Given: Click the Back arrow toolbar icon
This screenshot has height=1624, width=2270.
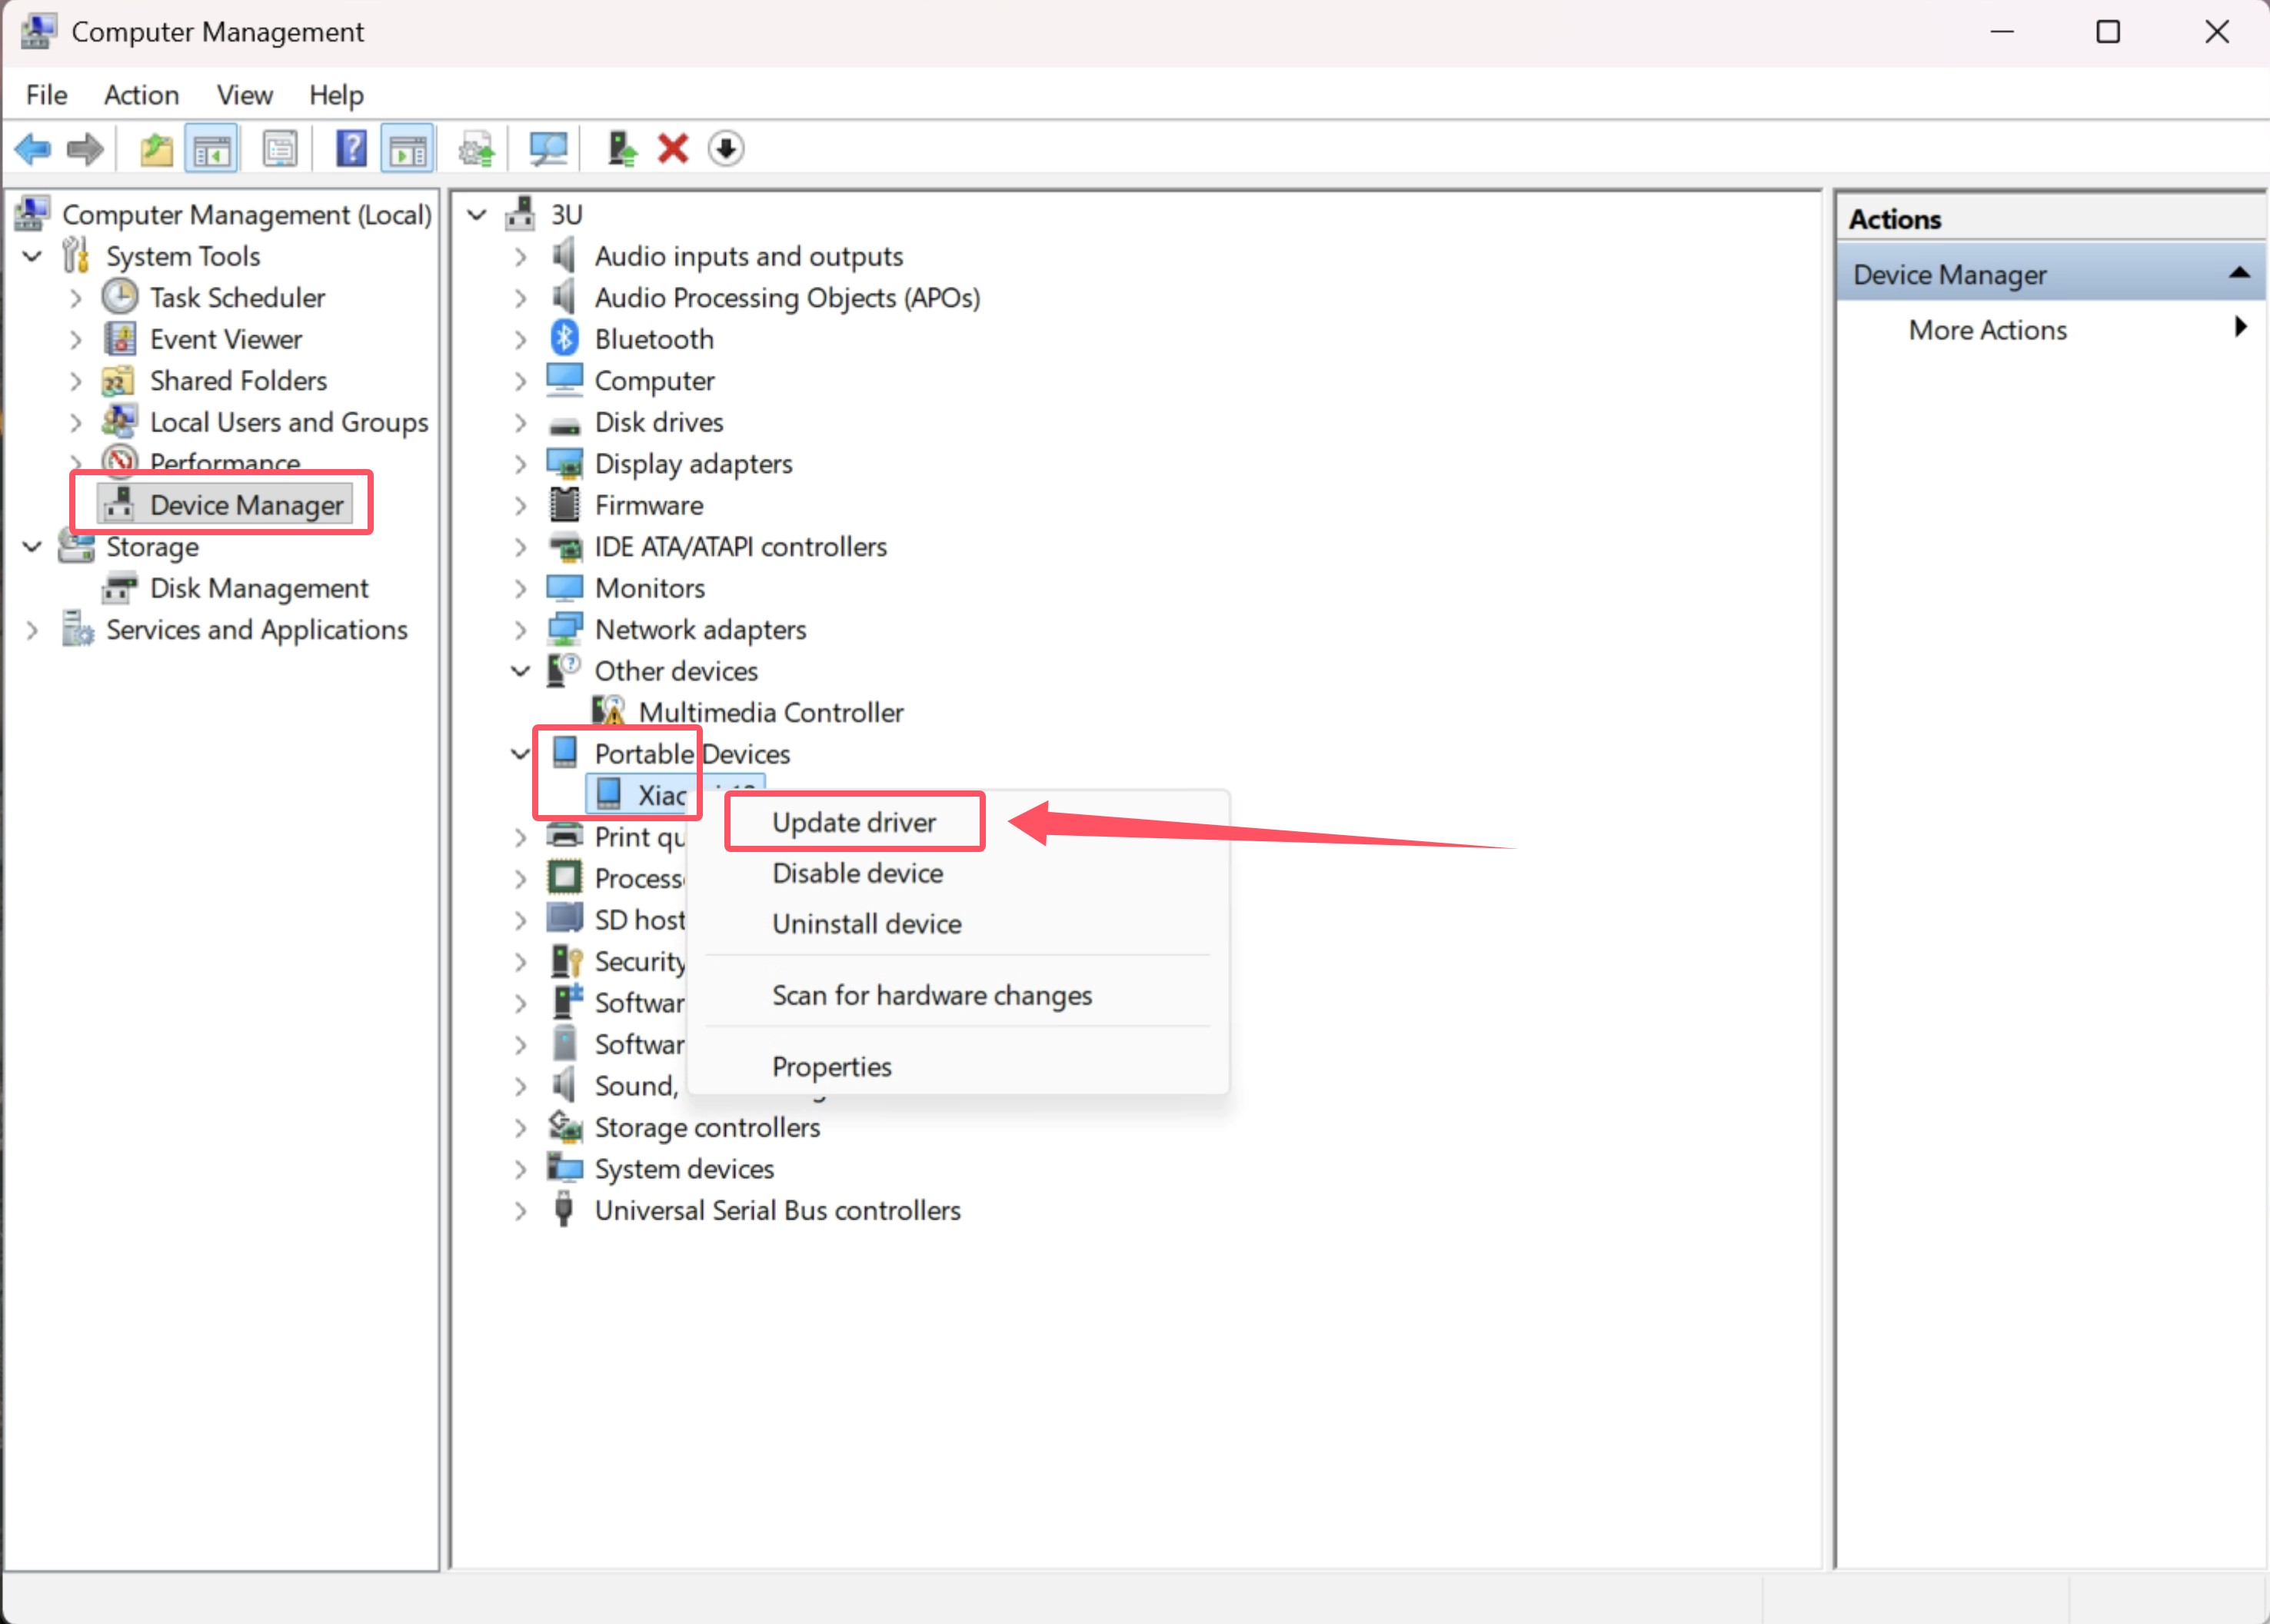Looking at the screenshot, I should [32, 150].
